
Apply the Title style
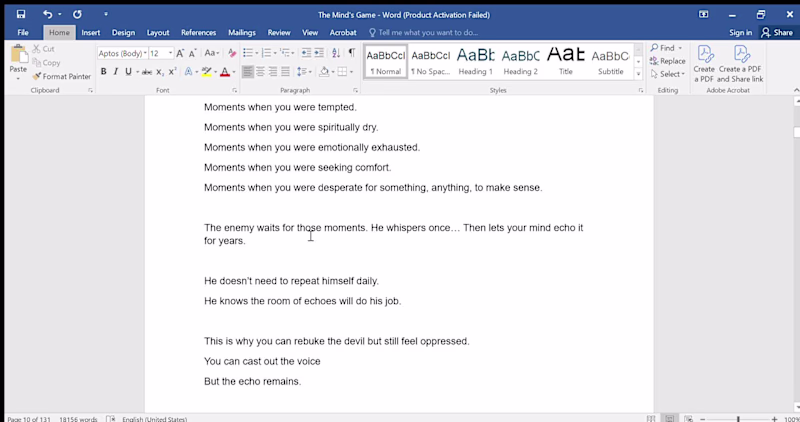click(566, 61)
